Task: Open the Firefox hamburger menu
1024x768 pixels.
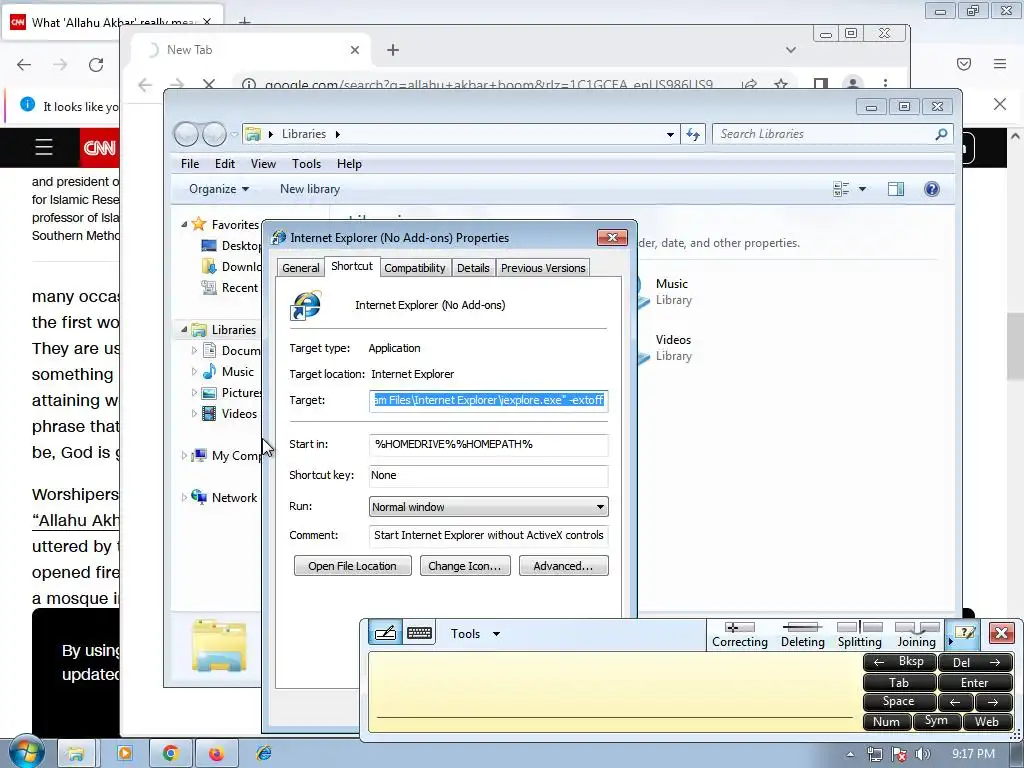Action: point(1000,63)
